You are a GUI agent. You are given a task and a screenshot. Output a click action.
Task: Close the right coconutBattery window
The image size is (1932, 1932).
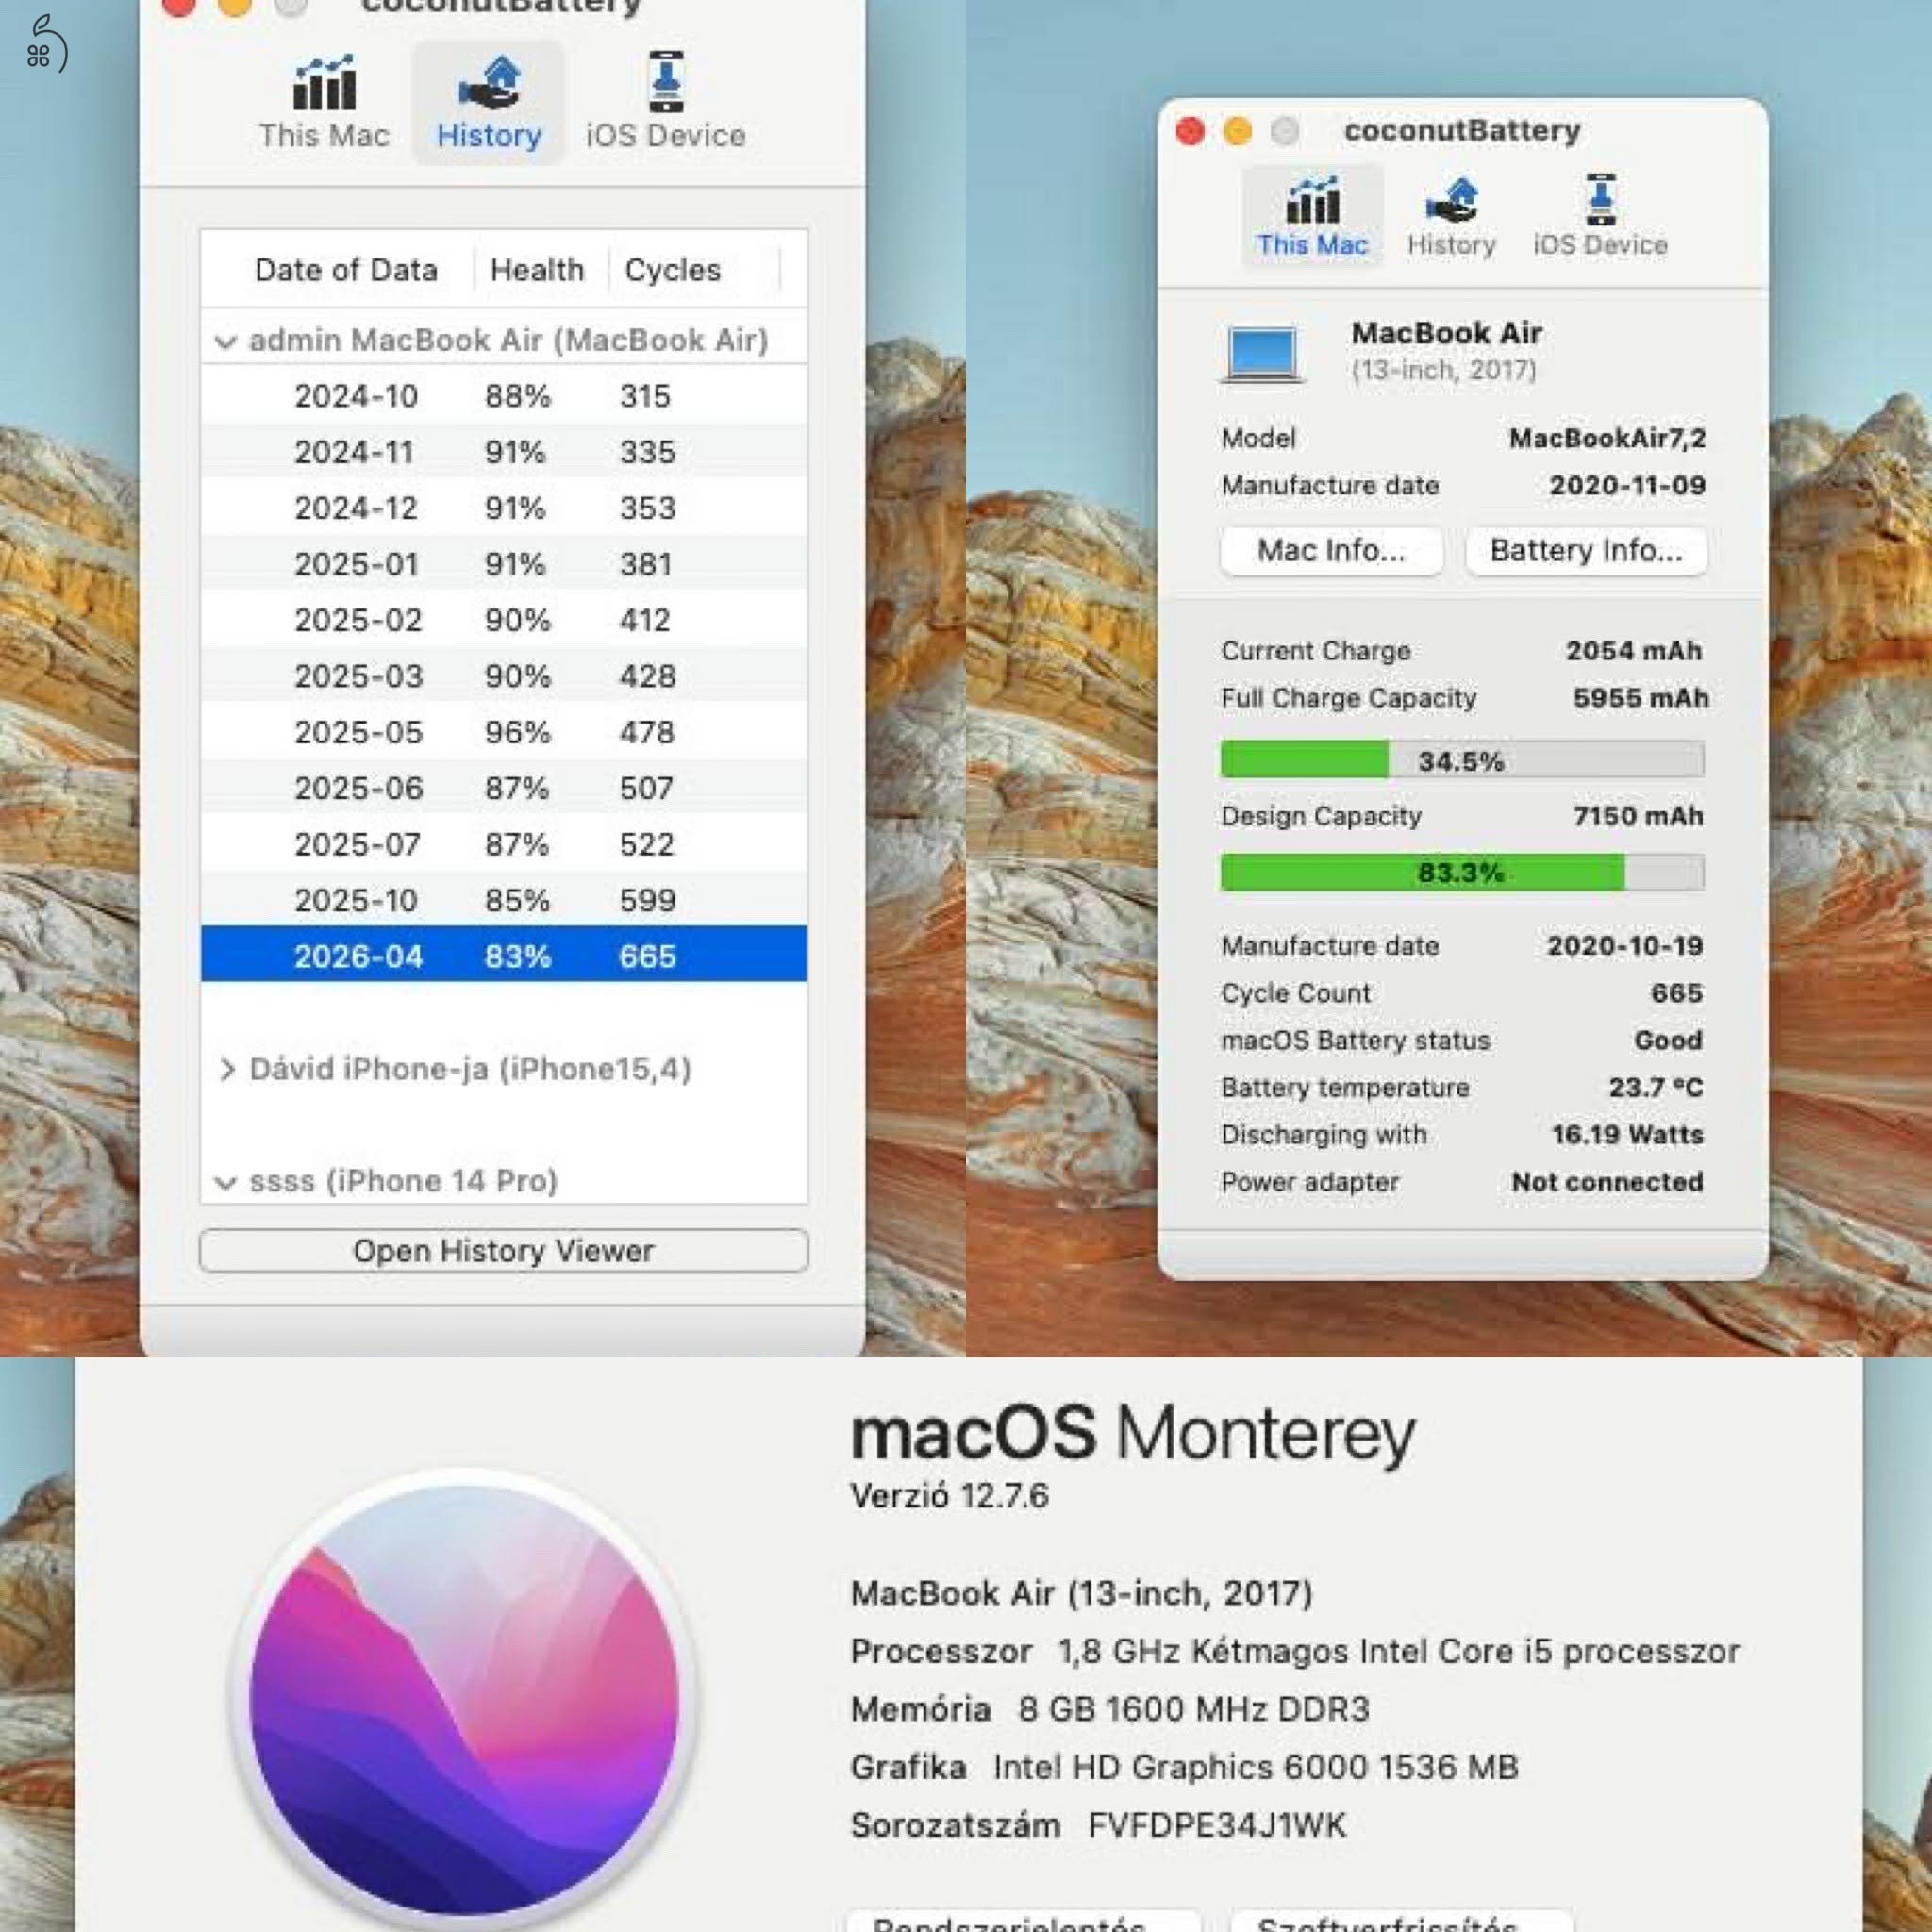1190,131
